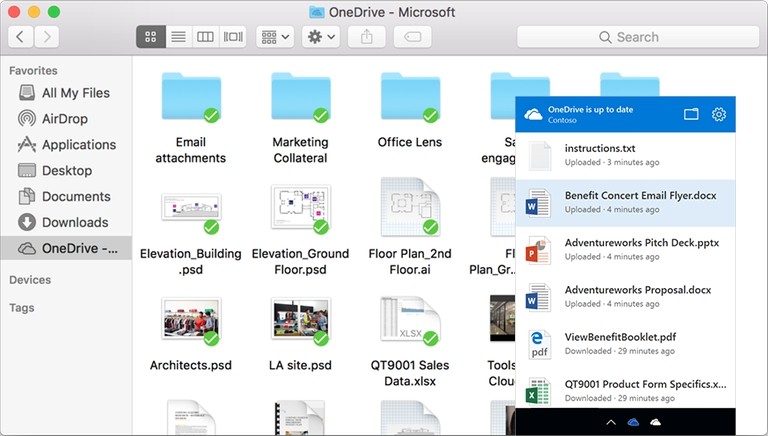The image size is (768, 436).
Task: Click Excel icon for QT9001 Product Form
Action: [538, 391]
